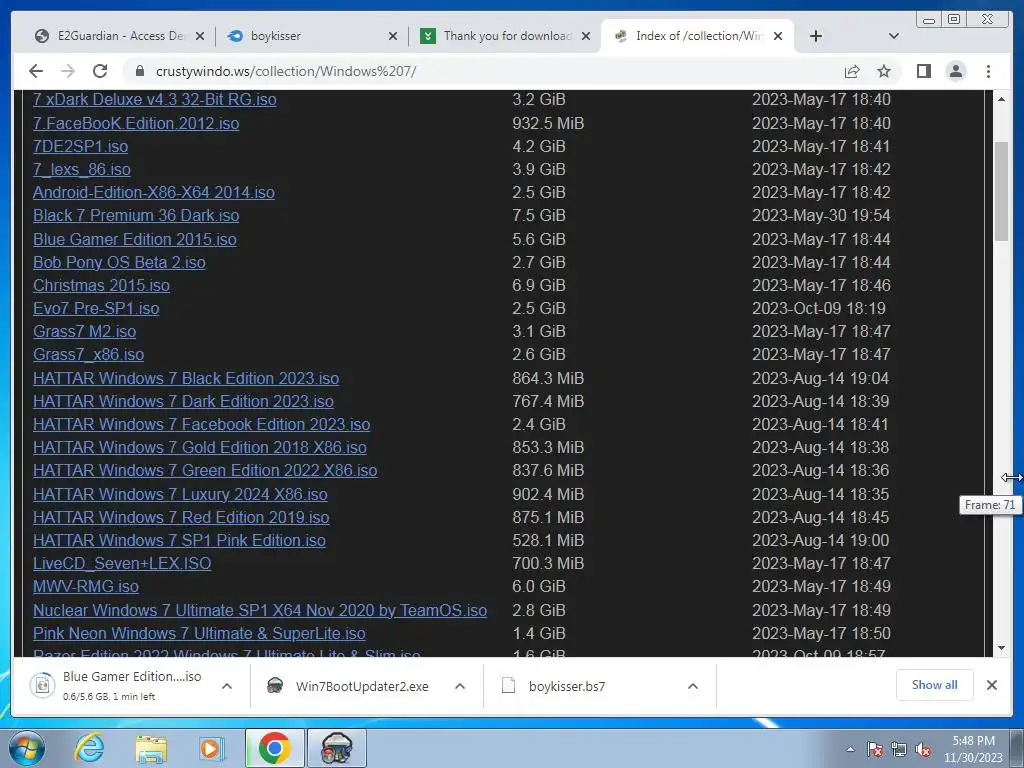The width and height of the screenshot is (1024, 768).
Task: Download Grass7 M2.iso
Action: 84,331
